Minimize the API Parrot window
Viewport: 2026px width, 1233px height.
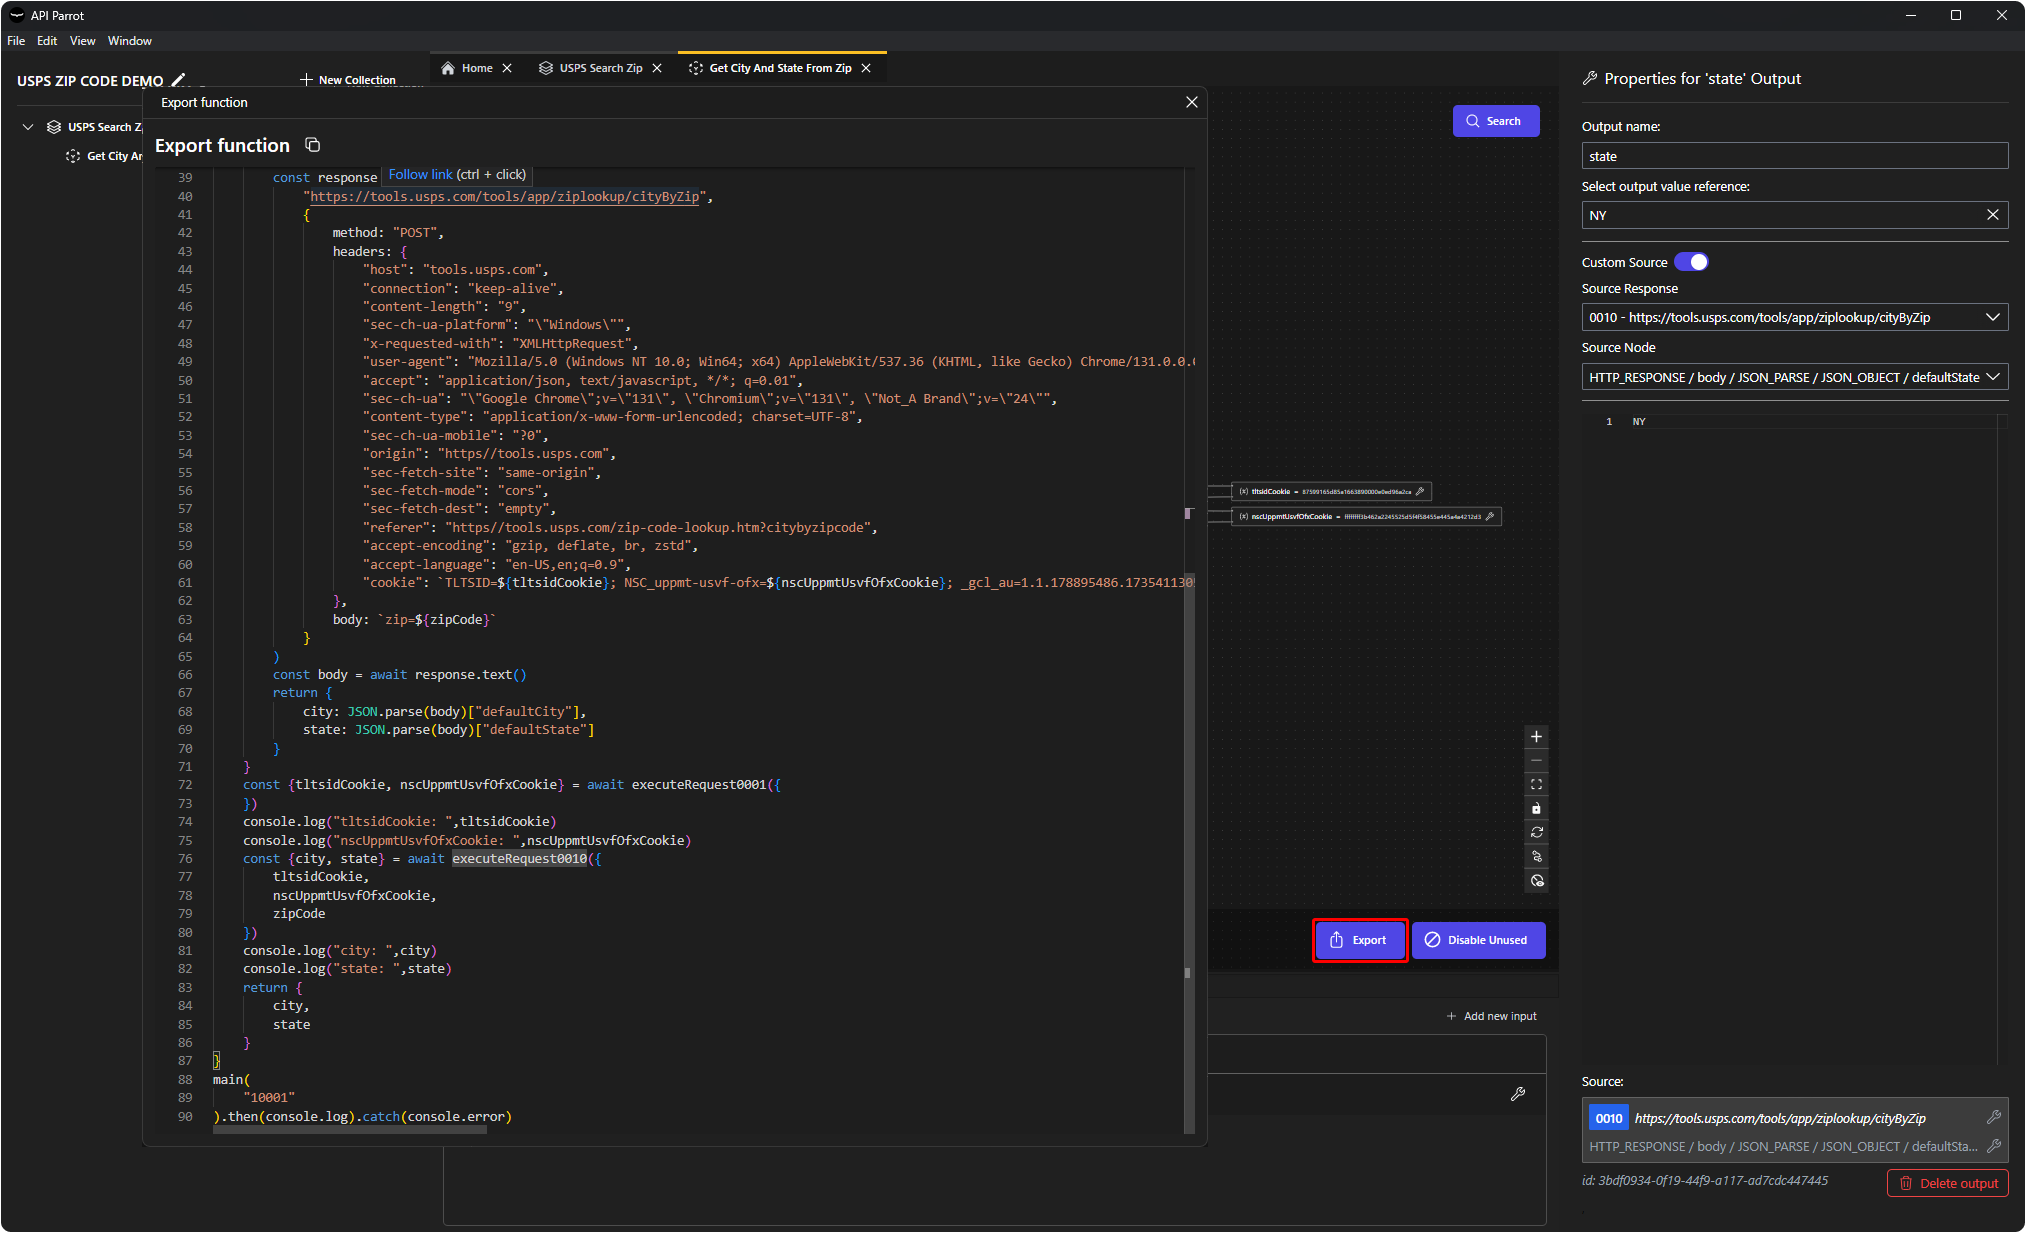[1910, 15]
